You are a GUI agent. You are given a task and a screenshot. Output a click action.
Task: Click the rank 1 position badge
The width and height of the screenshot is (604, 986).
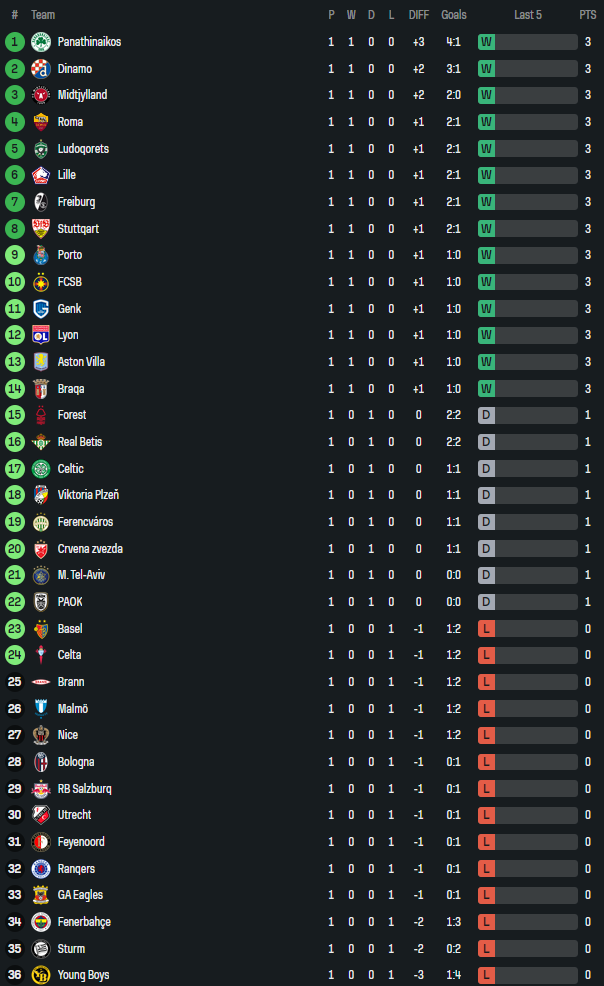pos(14,42)
